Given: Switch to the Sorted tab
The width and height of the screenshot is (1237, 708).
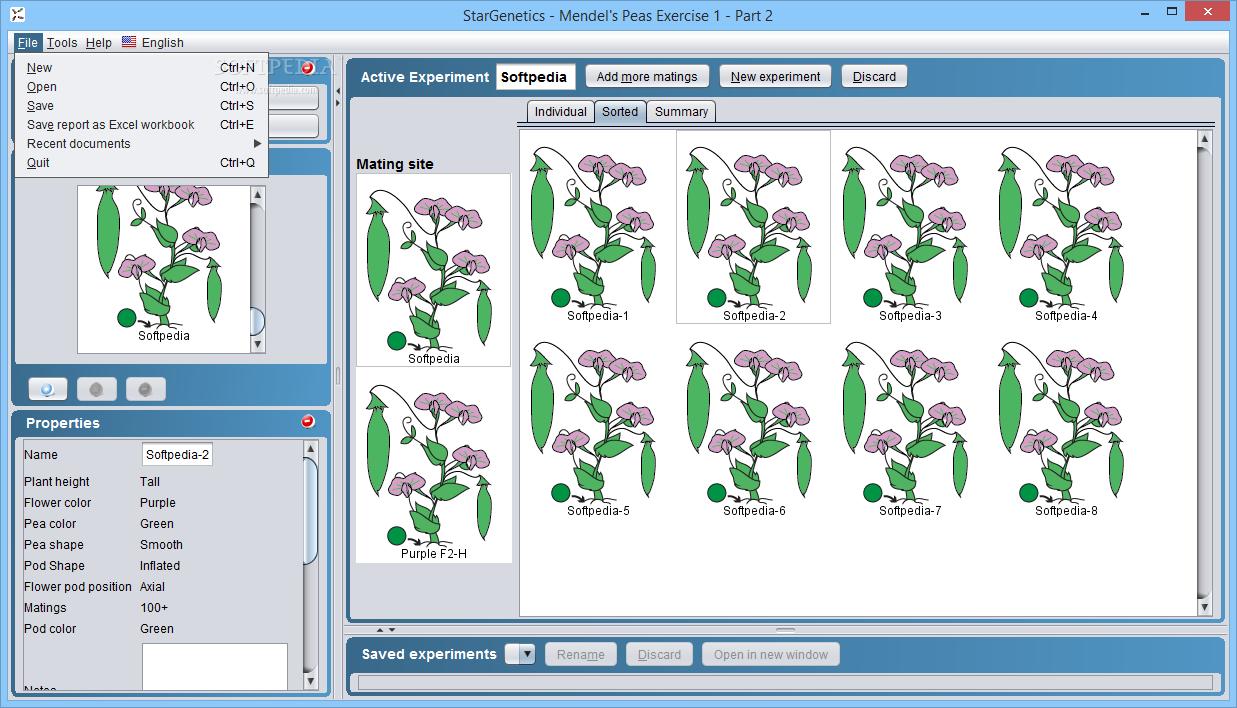Looking at the screenshot, I should (x=620, y=112).
